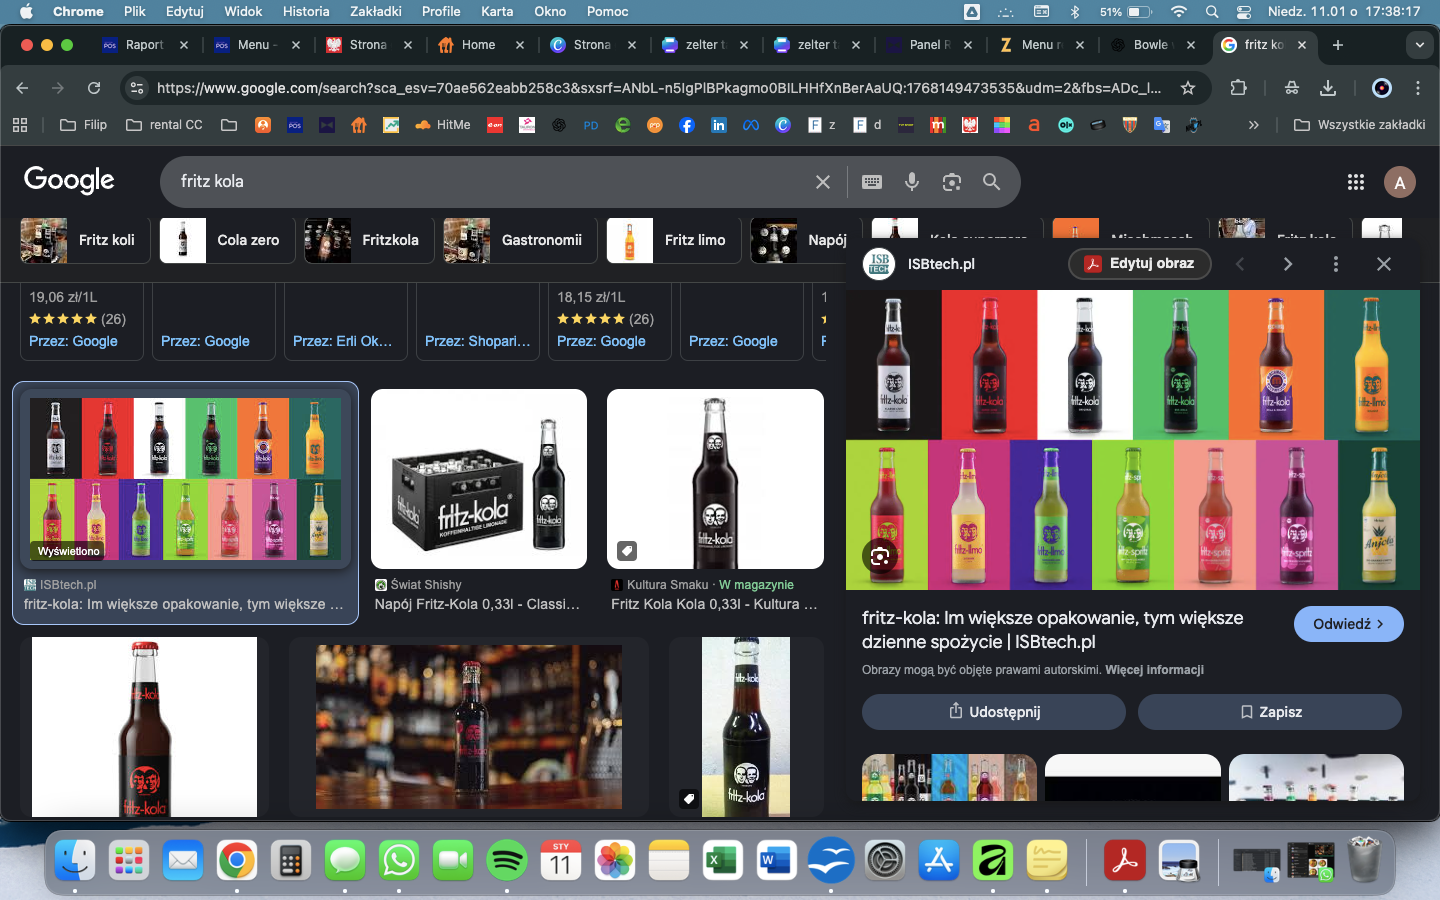The image size is (1440, 900).
Task: Open the Google apps grid icon
Action: point(1355,181)
